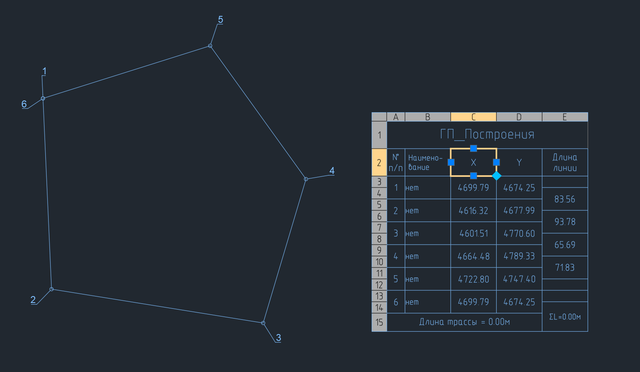This screenshot has width=640, height=372.
Task: Click X value 4699.79 in point 1 row
Action: (473, 188)
